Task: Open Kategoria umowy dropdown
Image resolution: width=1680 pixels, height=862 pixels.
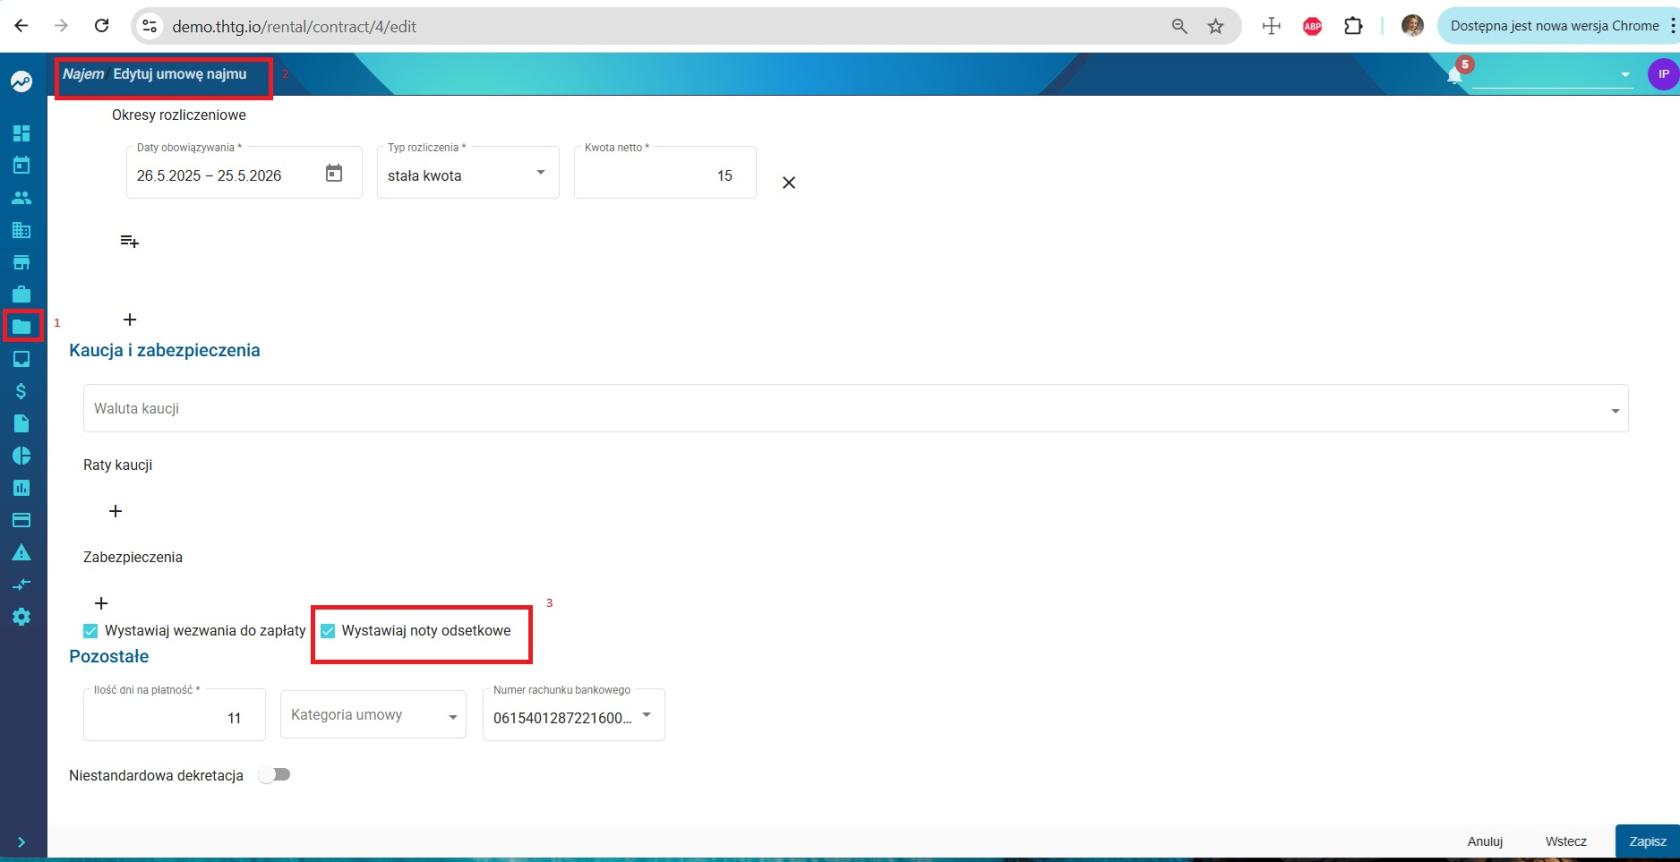Action: (373, 715)
